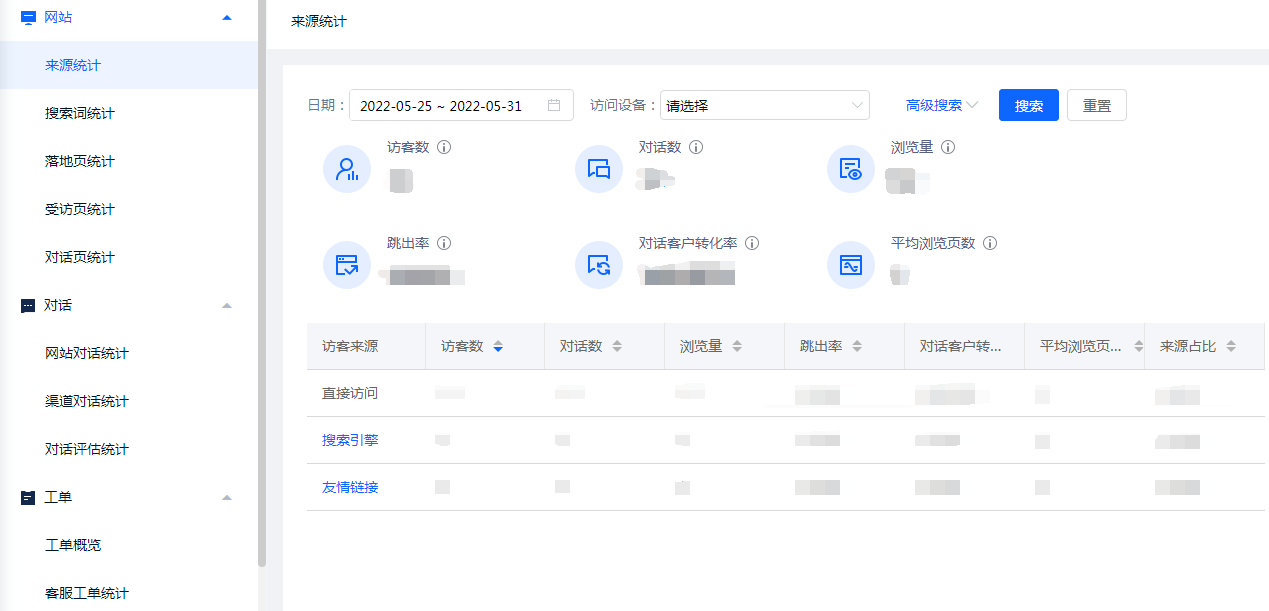Open the 搜索引擎 source link
The image size is (1269, 611).
pyautogui.click(x=350, y=440)
